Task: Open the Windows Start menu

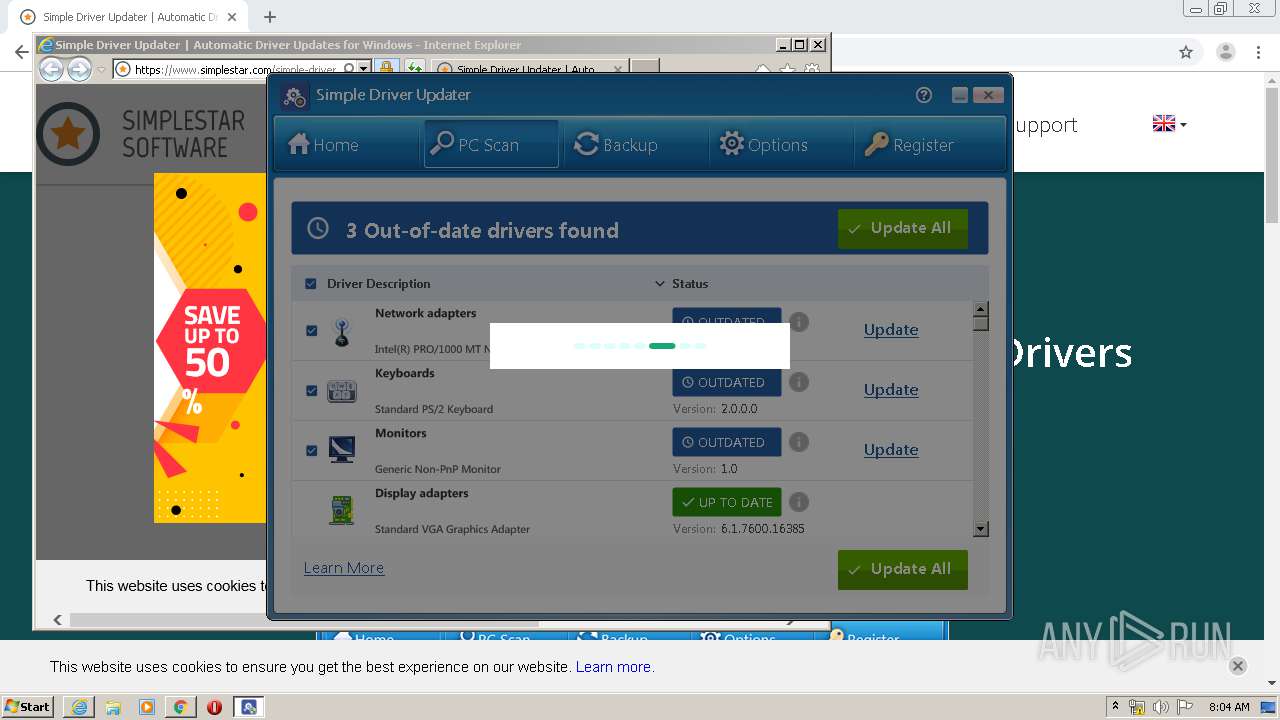Action: tap(27, 706)
